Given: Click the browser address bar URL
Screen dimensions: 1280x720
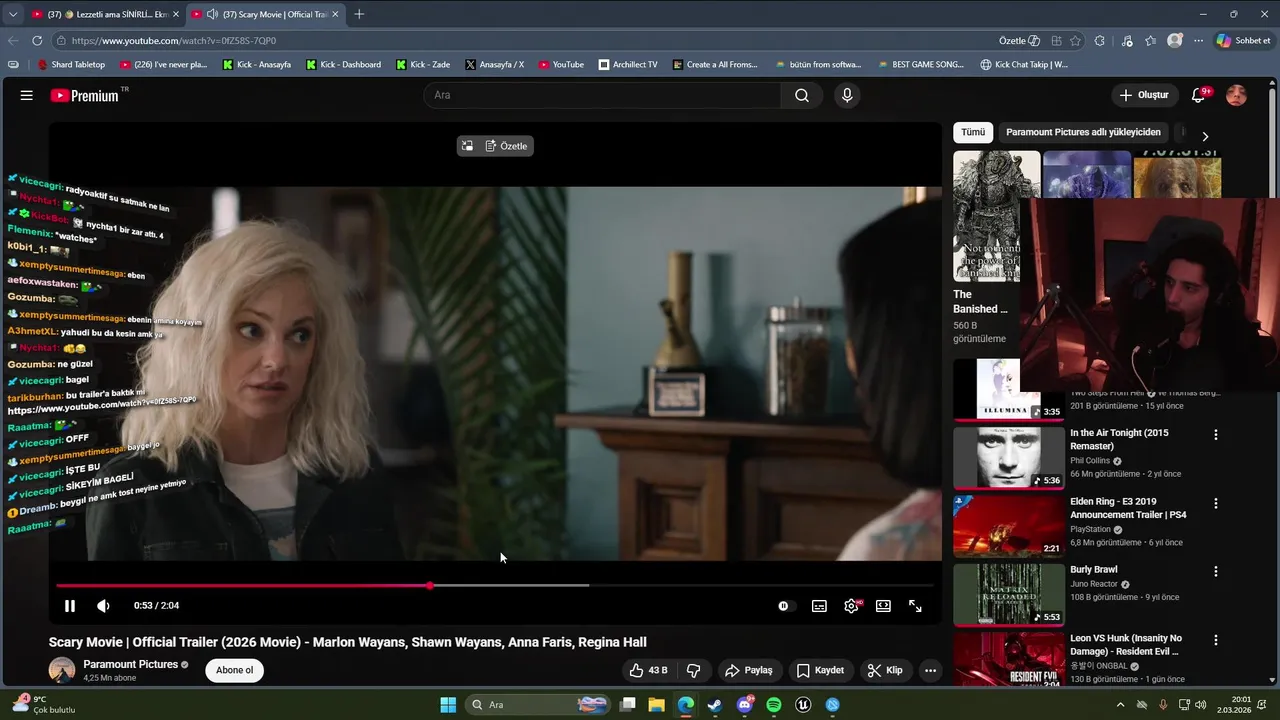Looking at the screenshot, I should coord(174,41).
